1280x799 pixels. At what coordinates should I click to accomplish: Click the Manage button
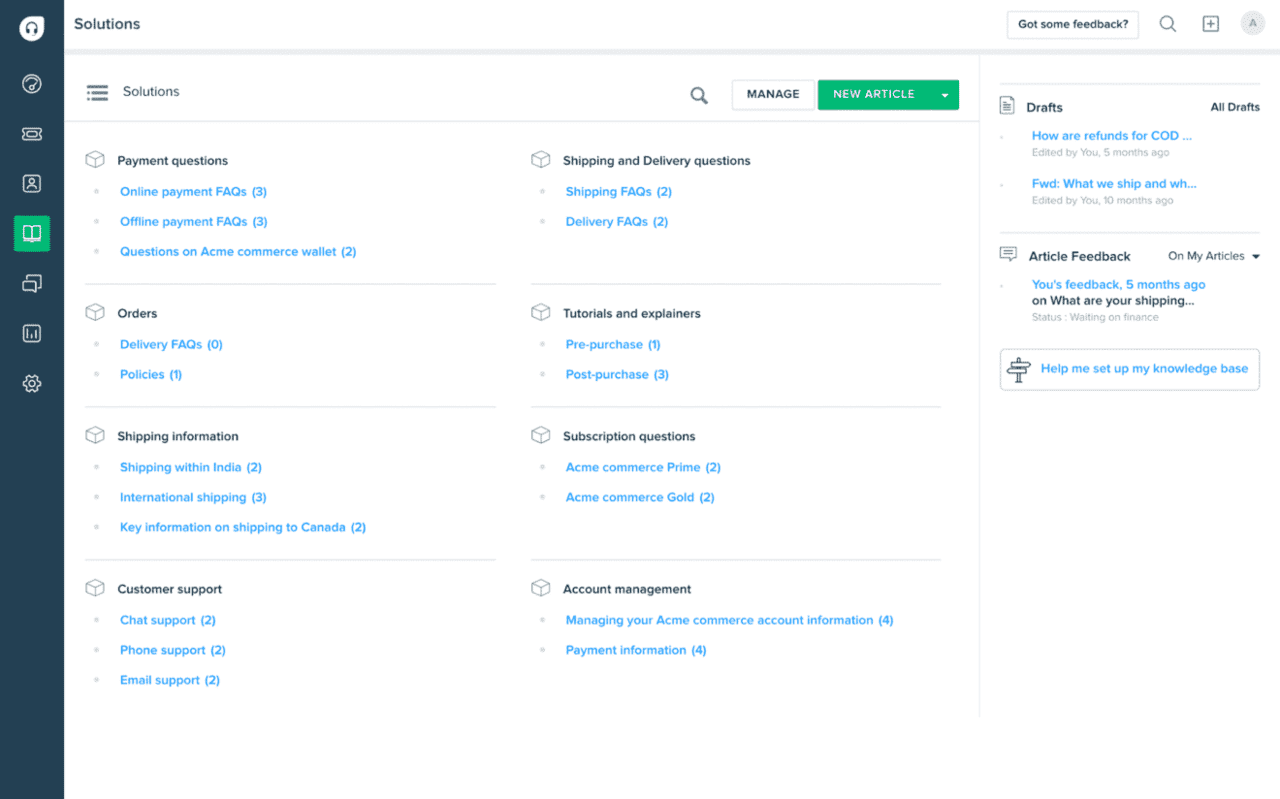coord(773,95)
